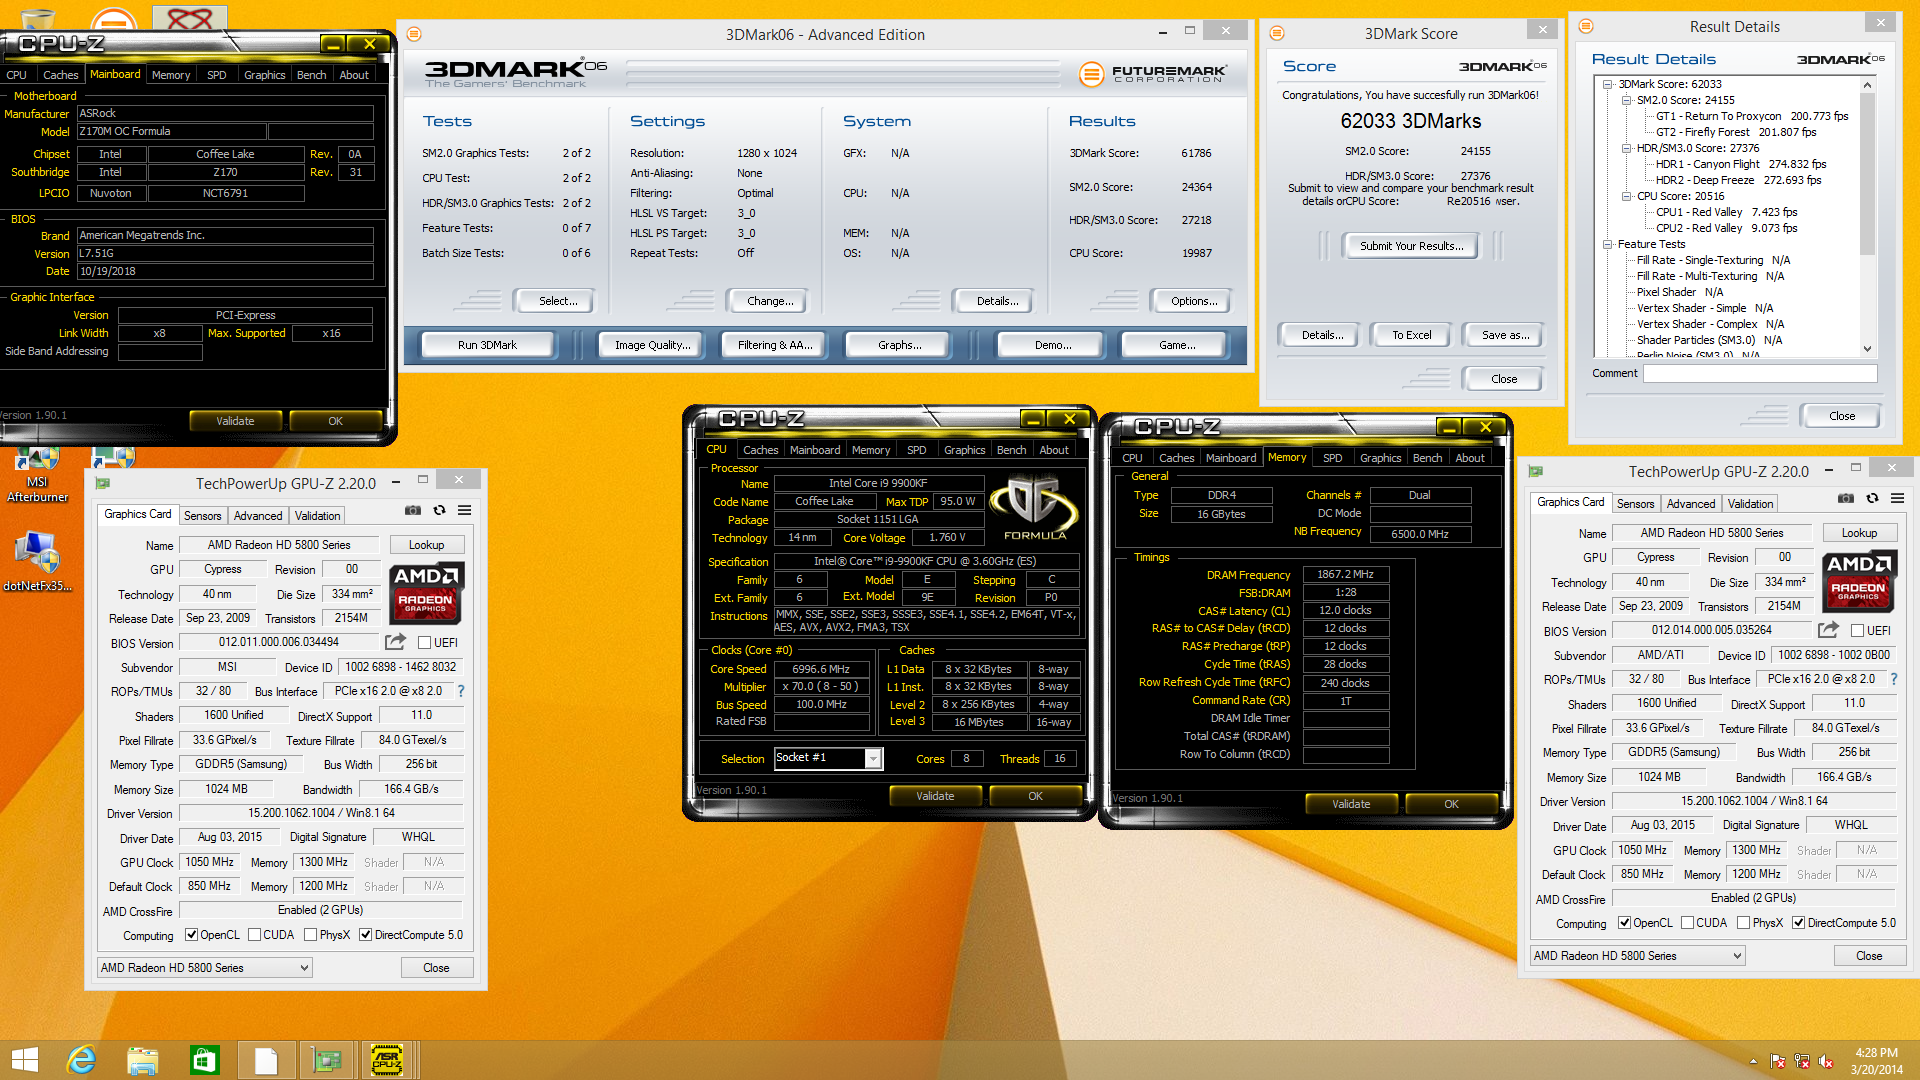Click AMD Radeon logo in right GPU-Z window

pyautogui.click(x=1858, y=582)
